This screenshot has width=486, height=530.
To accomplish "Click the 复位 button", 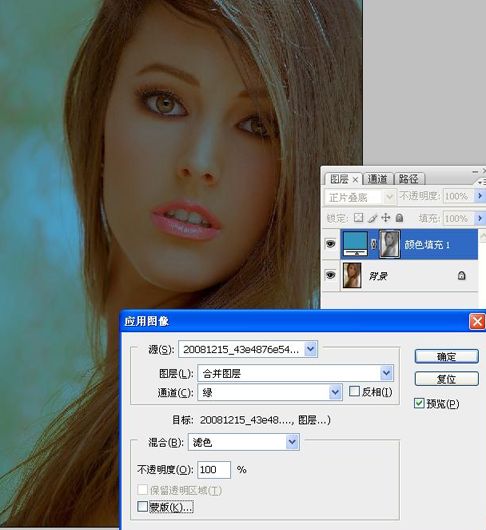I will (x=446, y=379).
